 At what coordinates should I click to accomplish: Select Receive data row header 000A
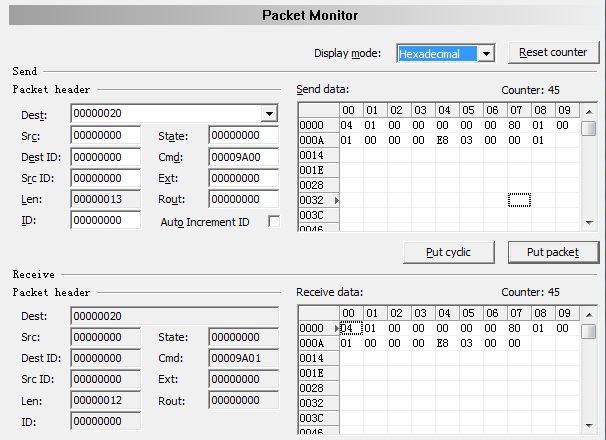(x=319, y=343)
